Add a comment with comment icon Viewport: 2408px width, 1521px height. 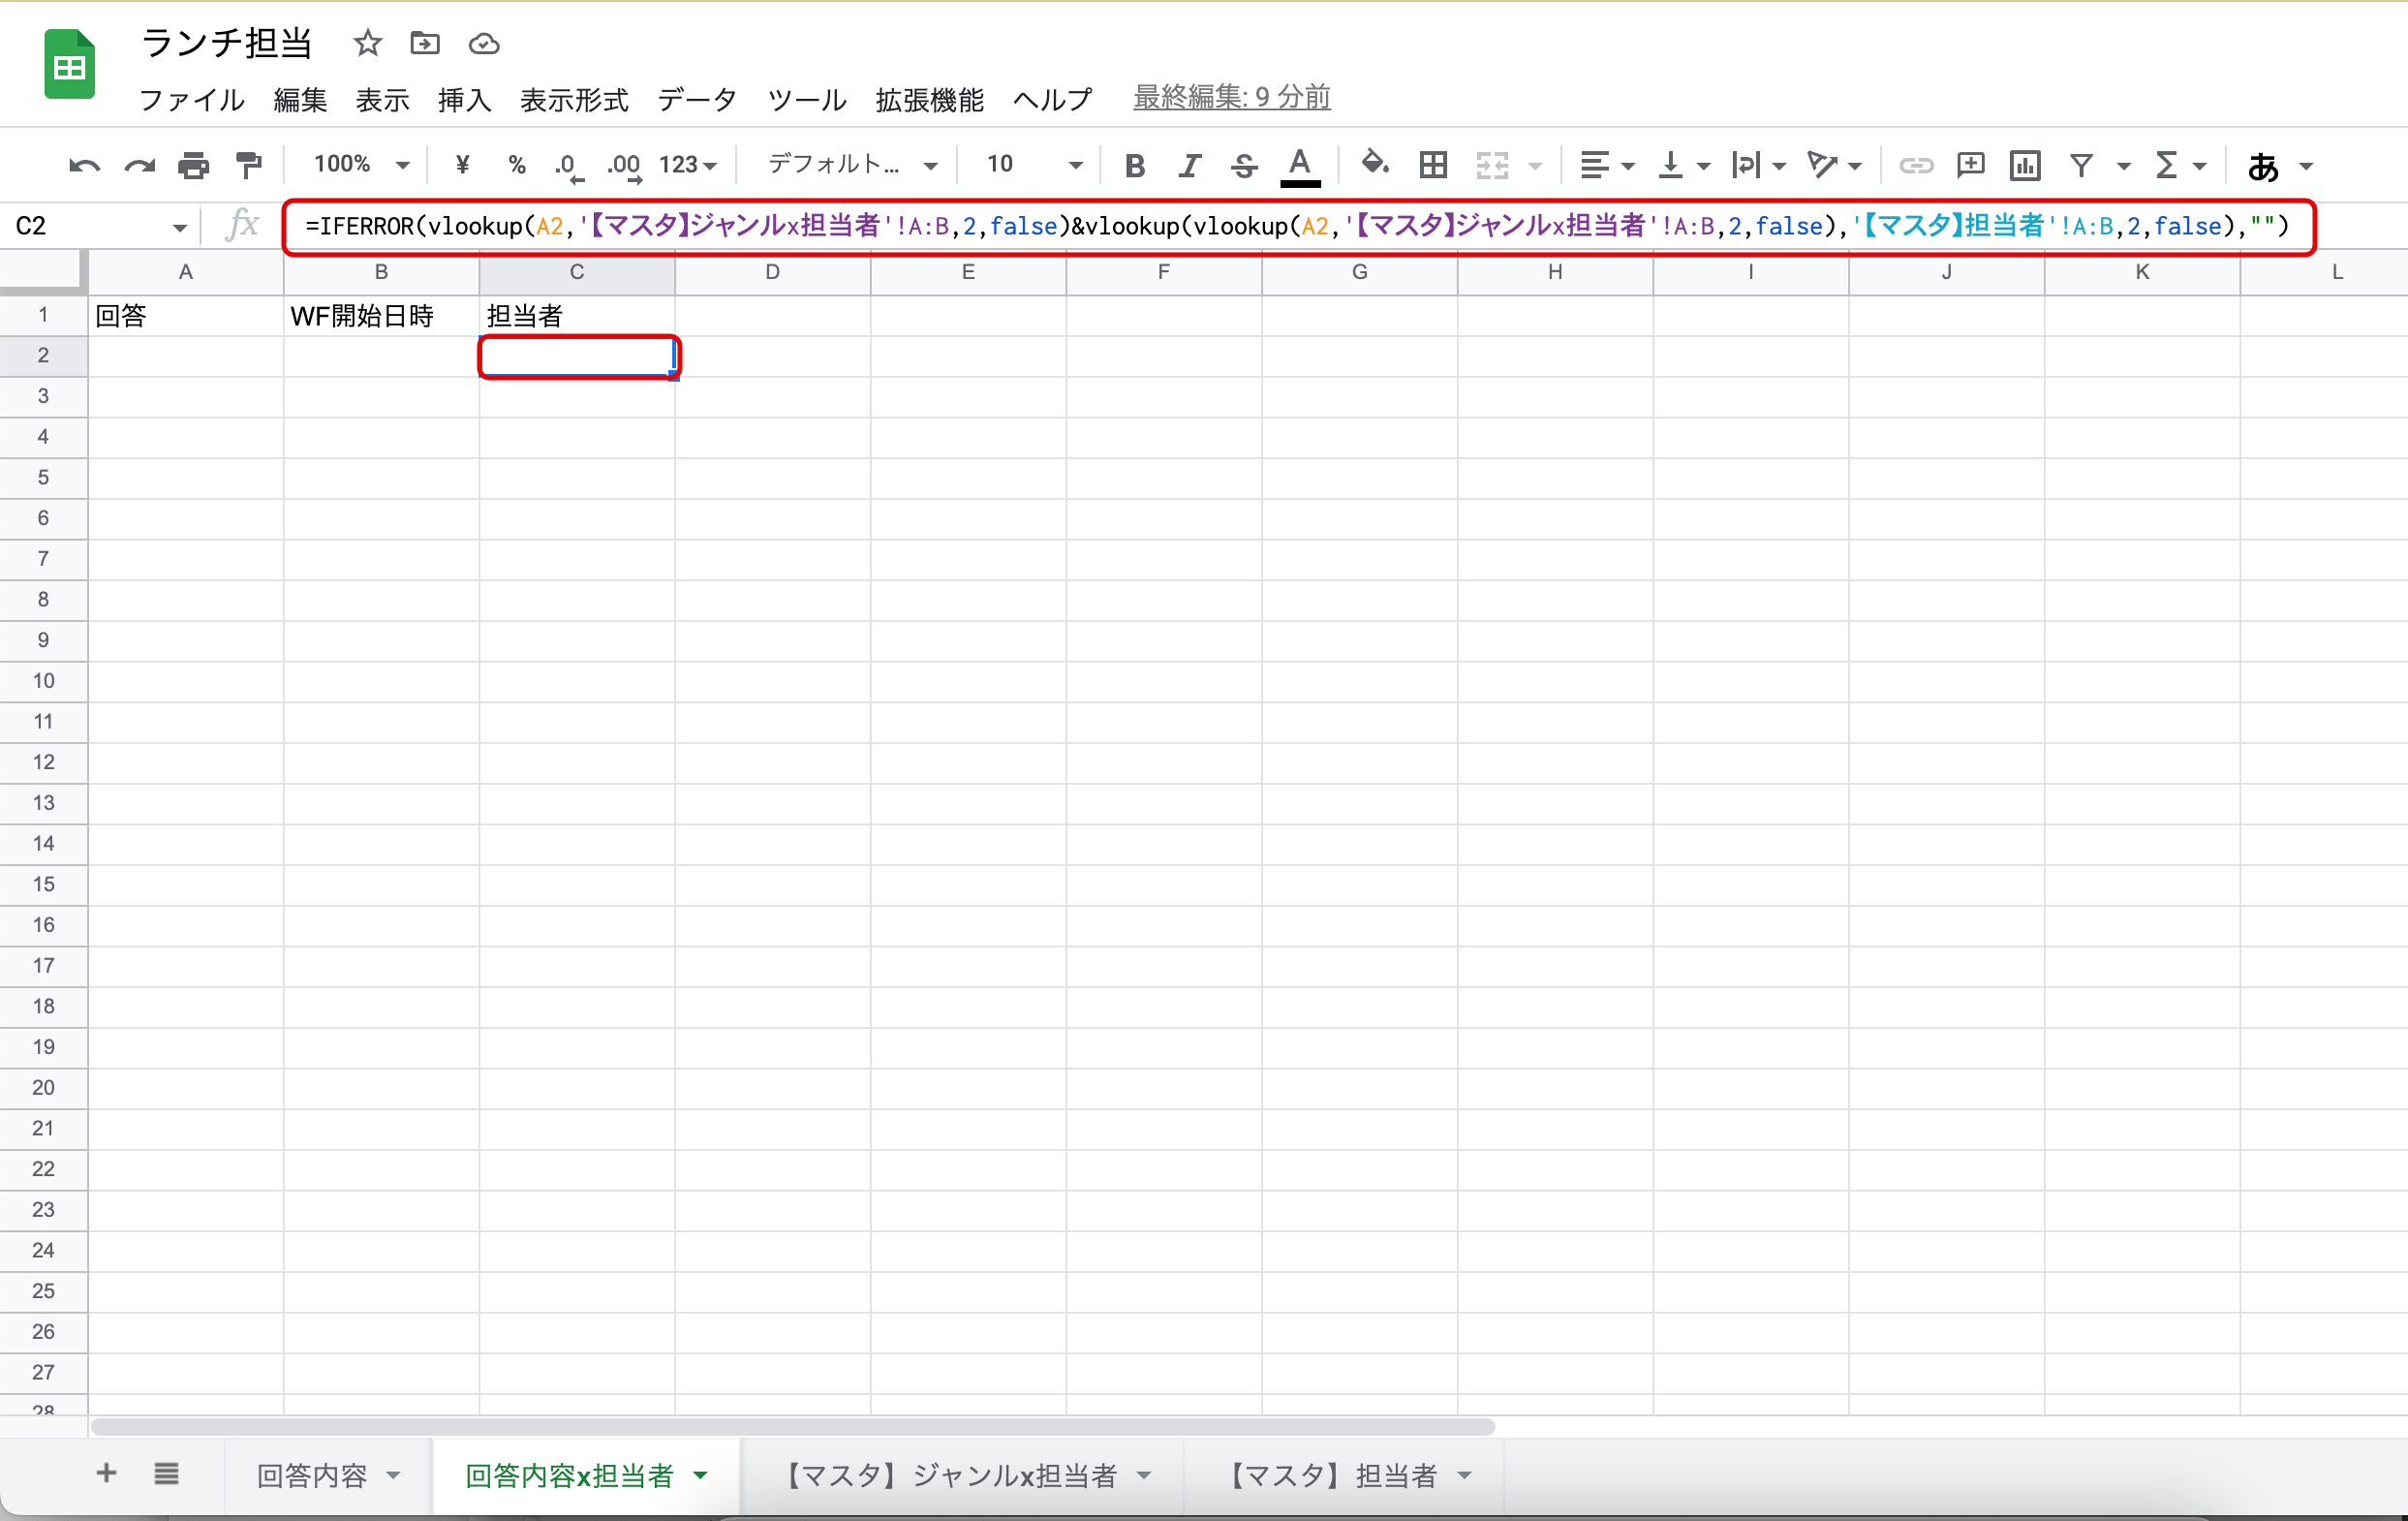[x=1970, y=165]
